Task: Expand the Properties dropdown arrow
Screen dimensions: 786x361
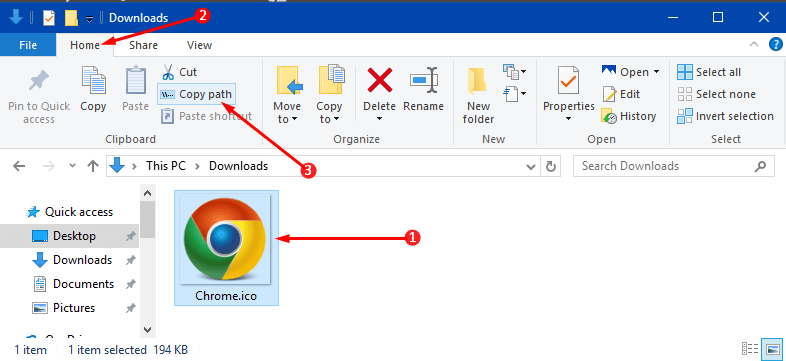Action: [568, 119]
